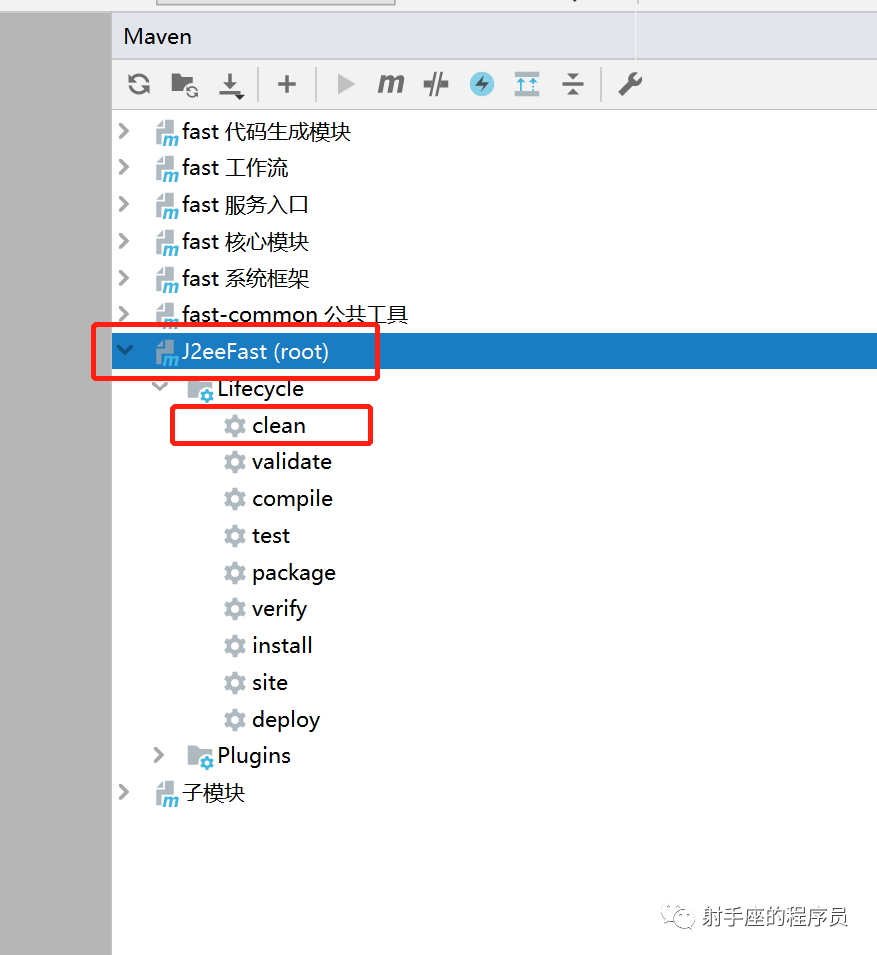The width and height of the screenshot is (877, 955).
Task: Select the compile lifecycle goal
Action: [x=292, y=499]
